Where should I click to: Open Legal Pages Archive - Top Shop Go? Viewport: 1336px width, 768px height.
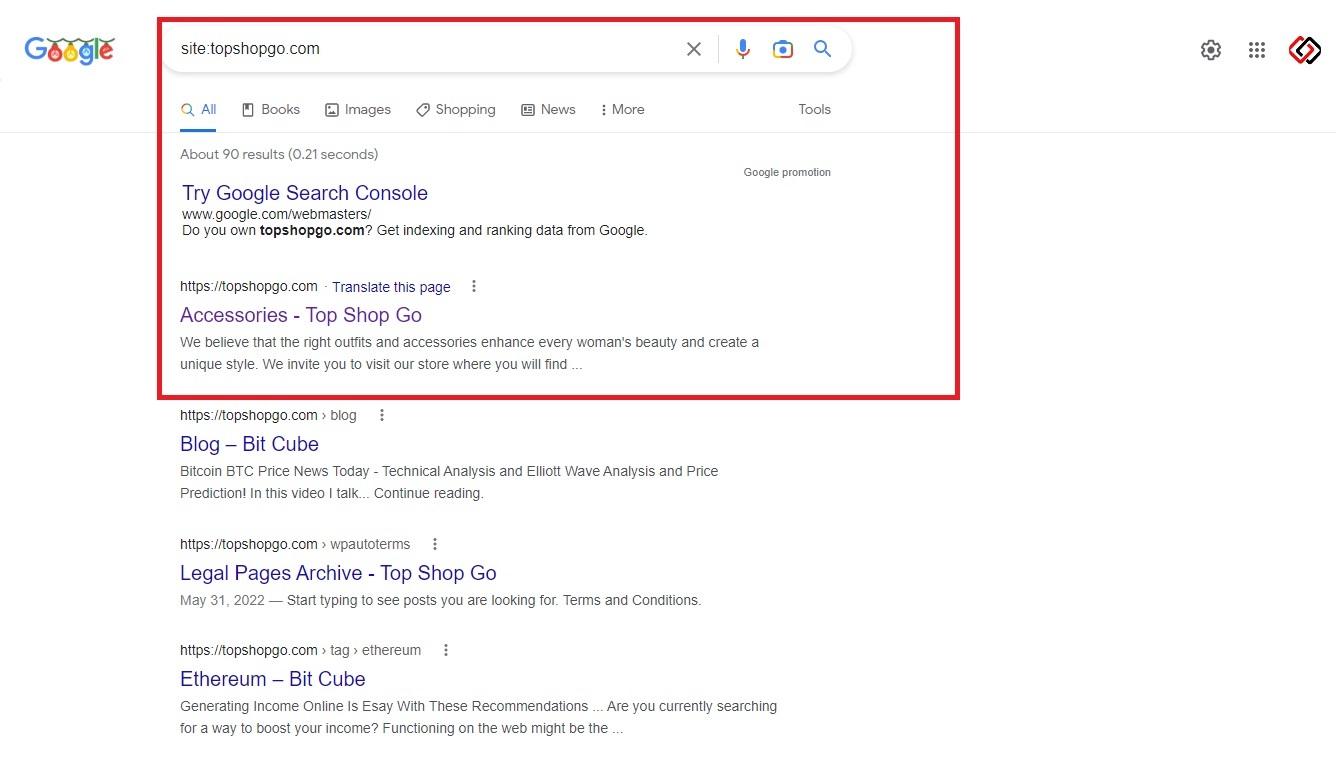click(x=338, y=573)
